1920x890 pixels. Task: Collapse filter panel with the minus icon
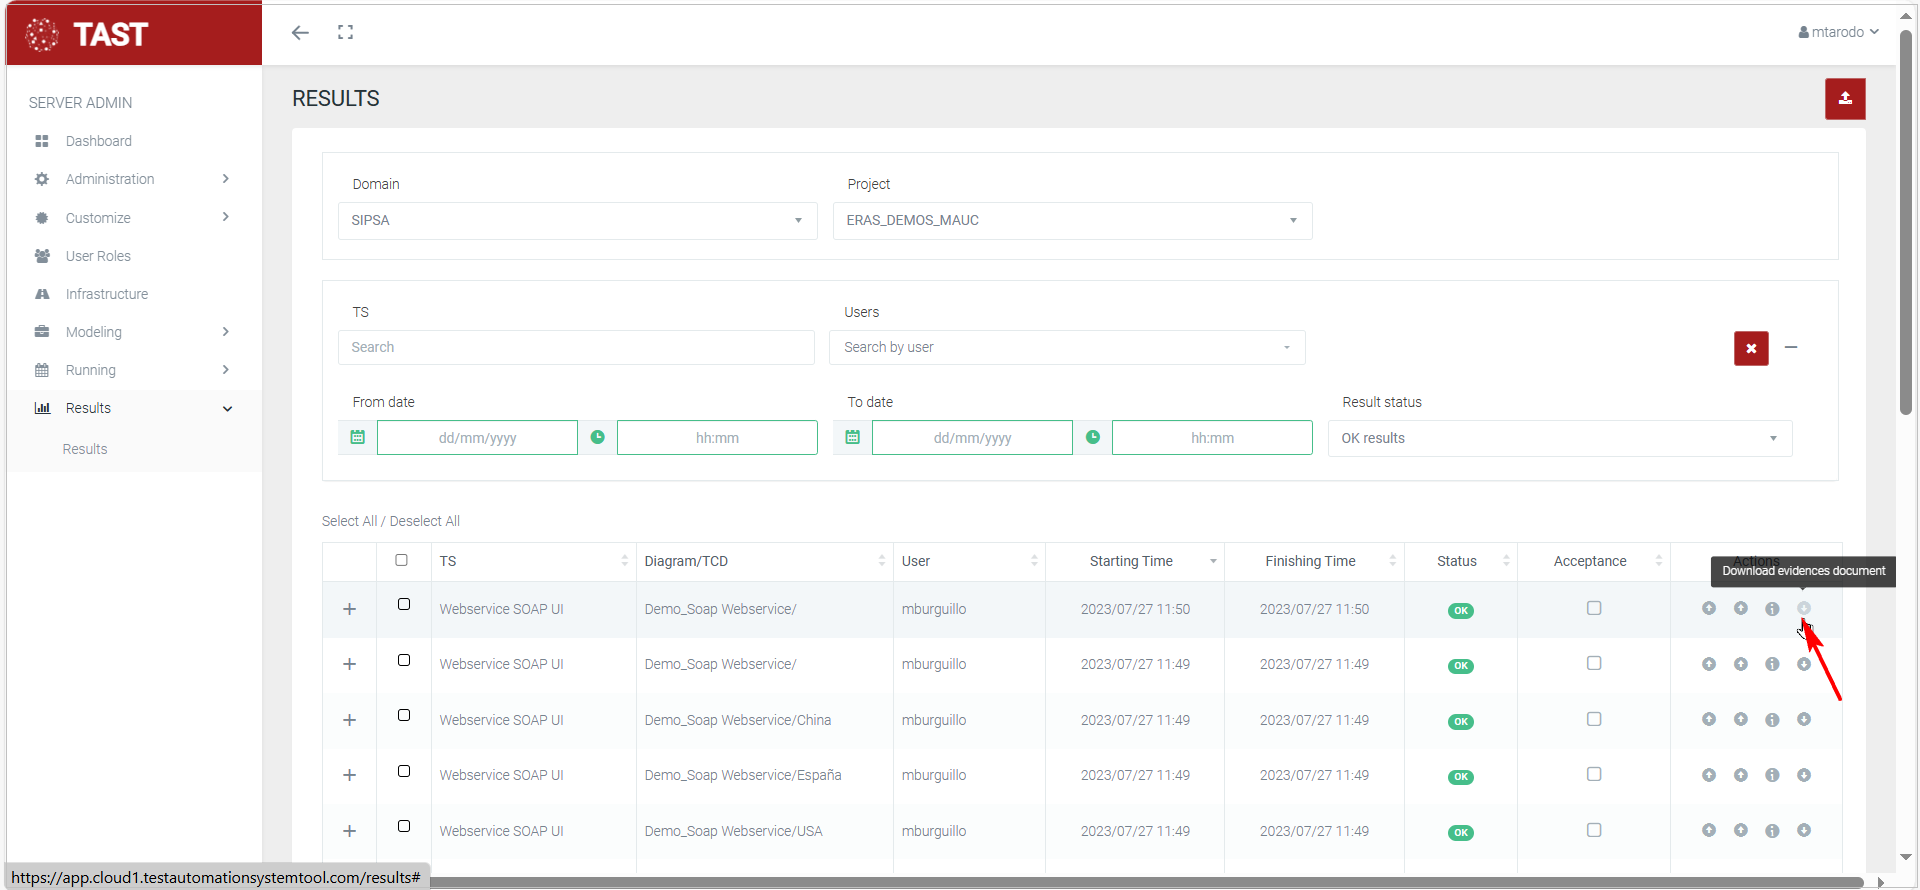click(1790, 347)
